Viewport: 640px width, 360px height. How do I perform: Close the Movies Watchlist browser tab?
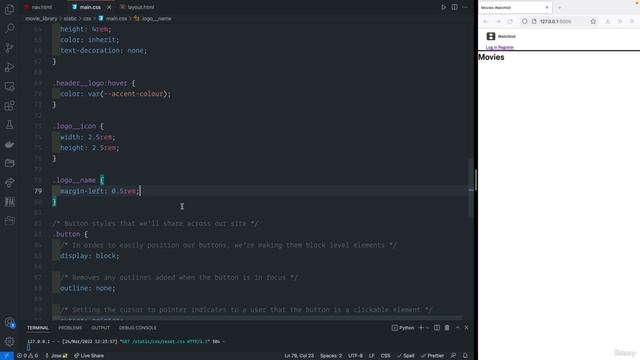pos(547,7)
